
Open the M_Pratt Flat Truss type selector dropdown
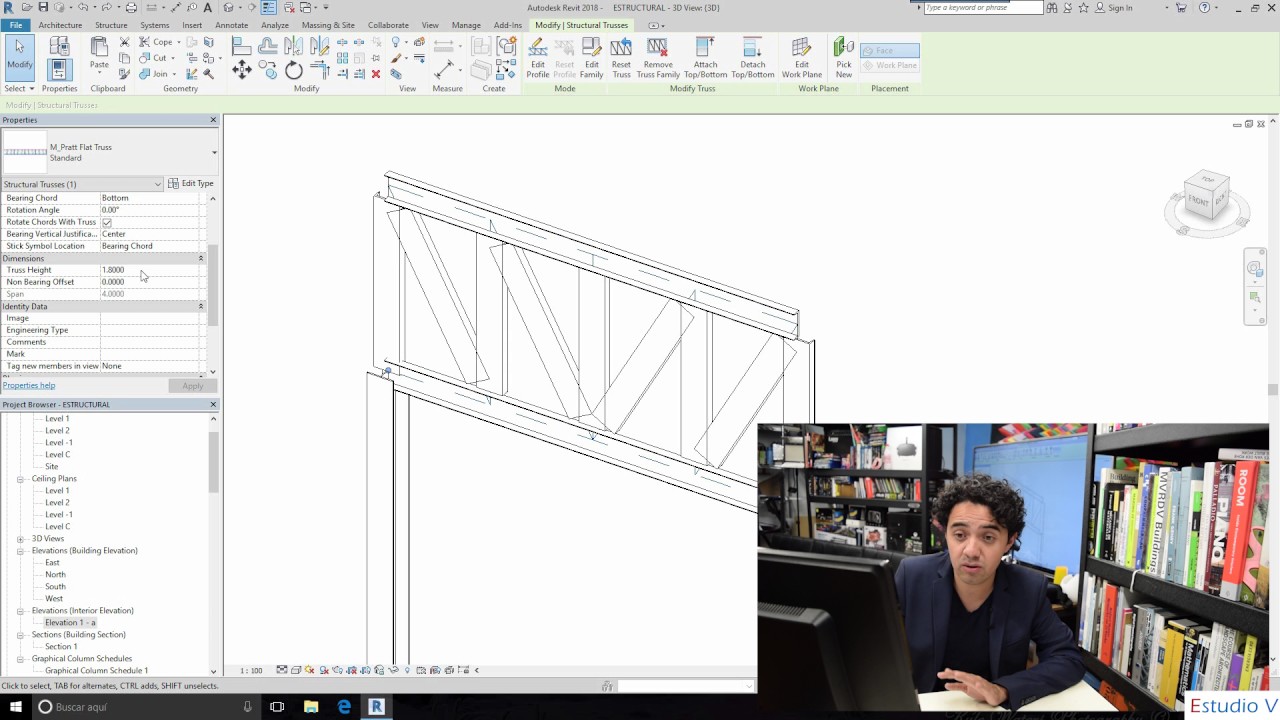click(x=214, y=152)
